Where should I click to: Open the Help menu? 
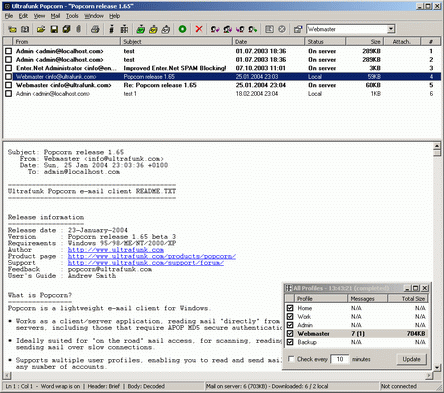114,16
